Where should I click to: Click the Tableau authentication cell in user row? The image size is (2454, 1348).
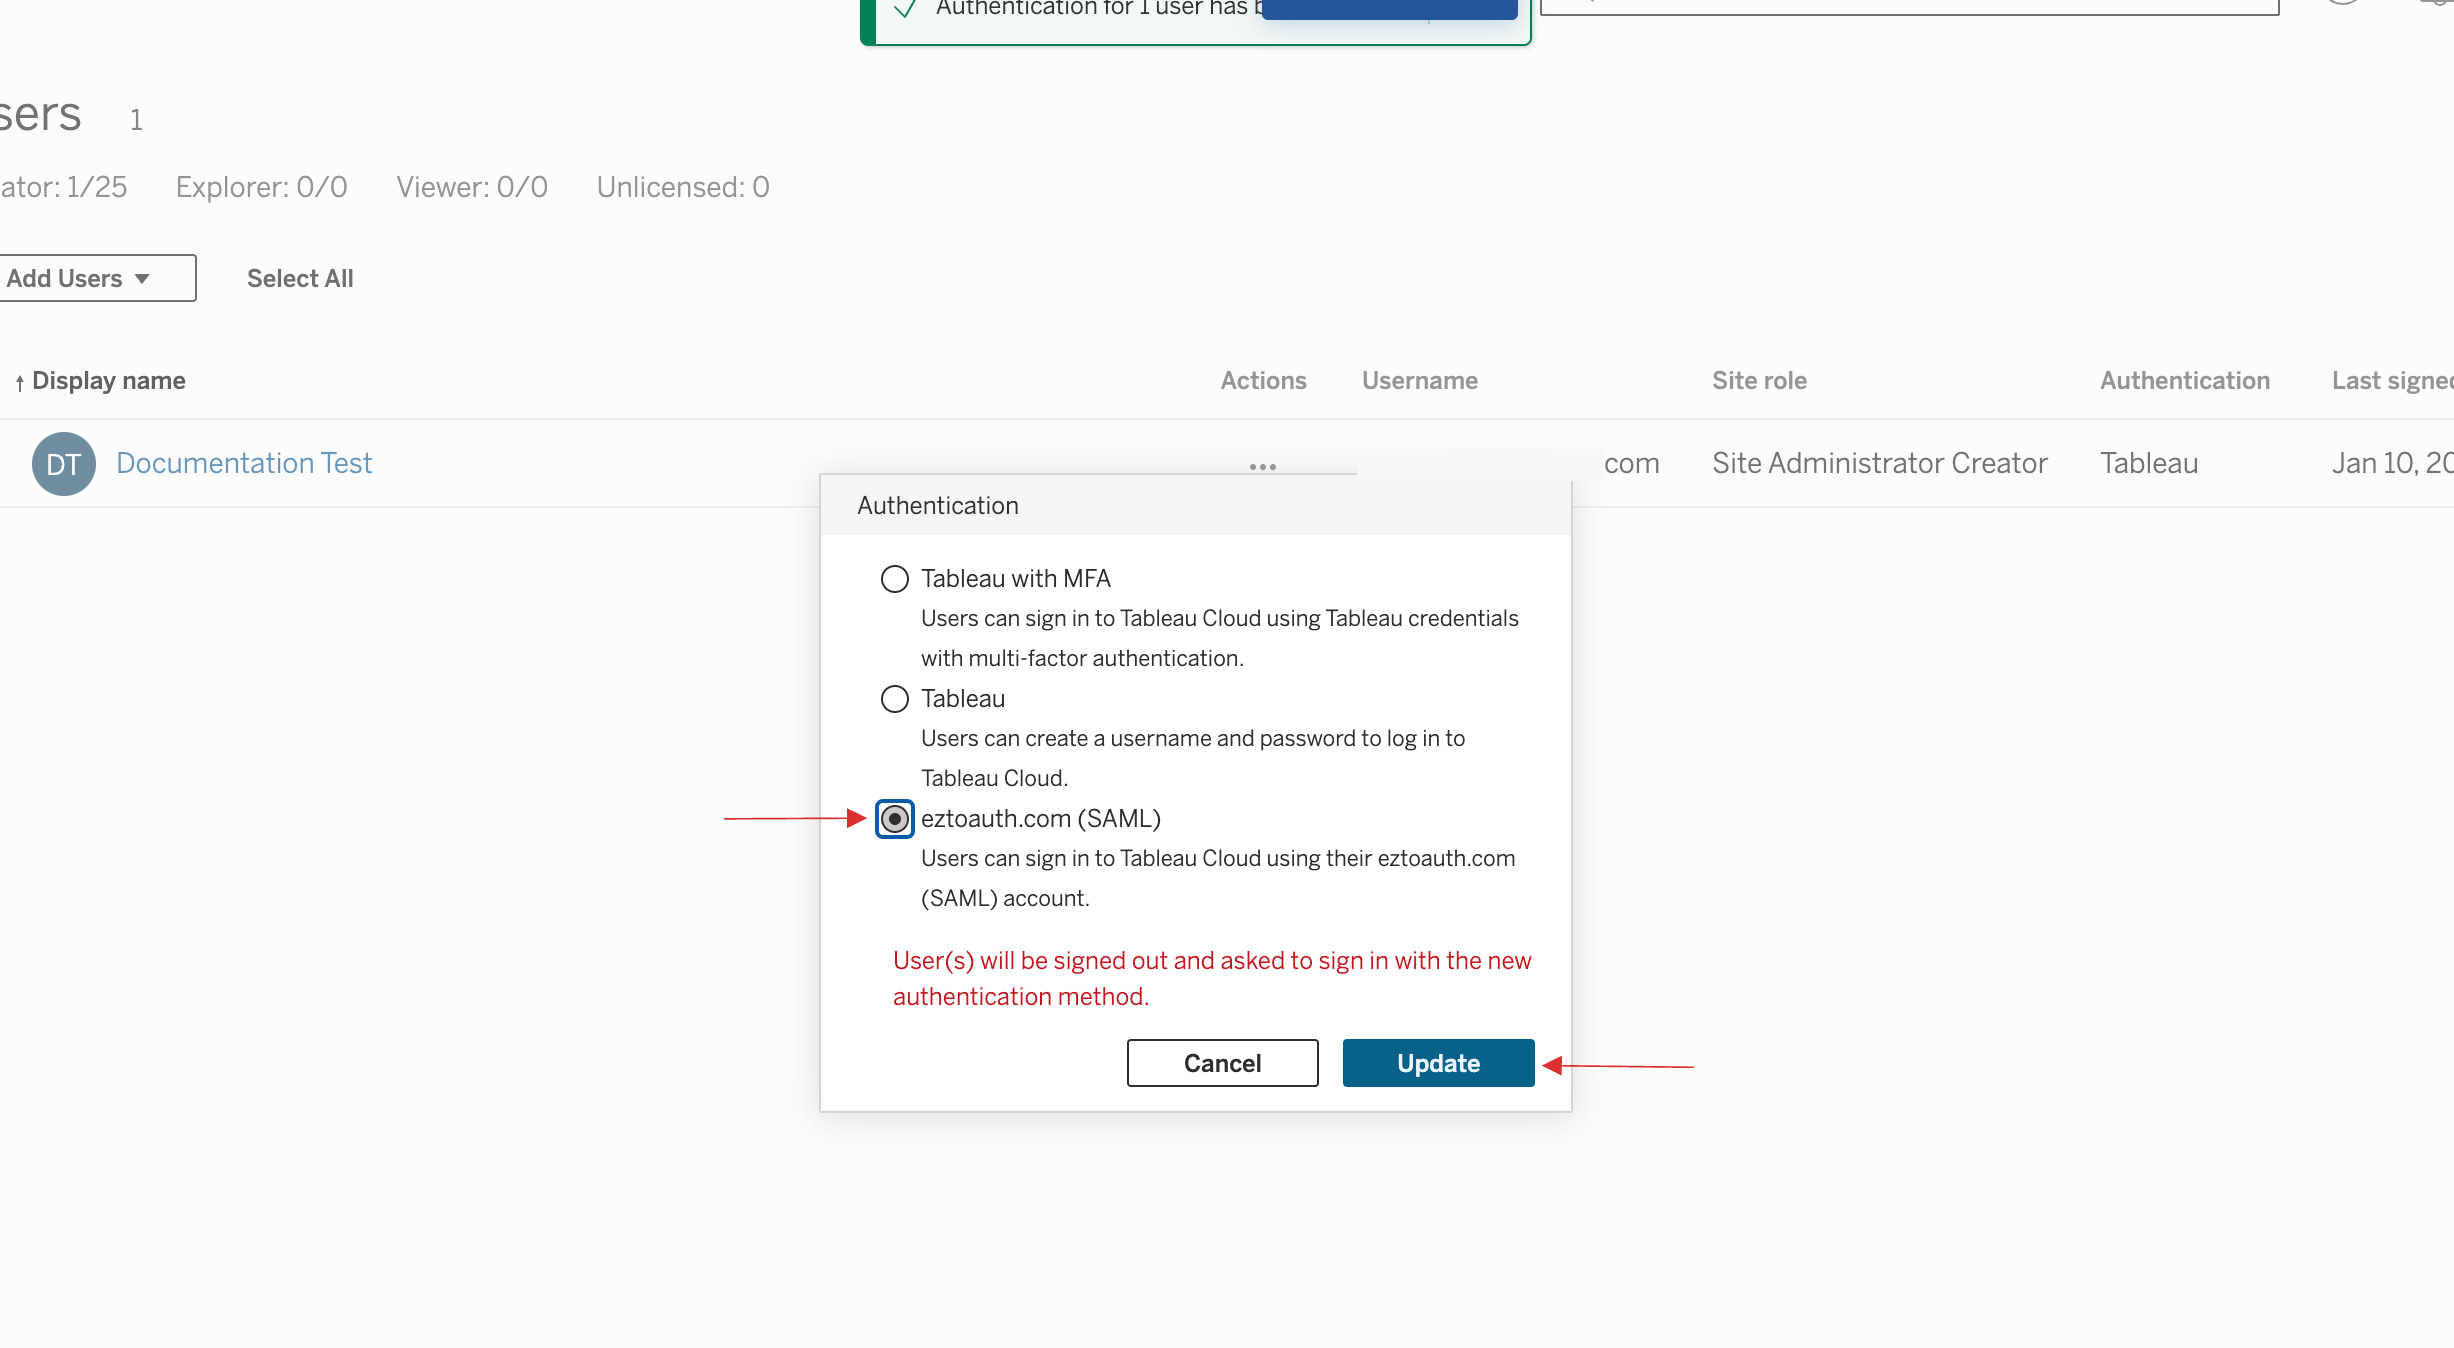(x=2148, y=463)
